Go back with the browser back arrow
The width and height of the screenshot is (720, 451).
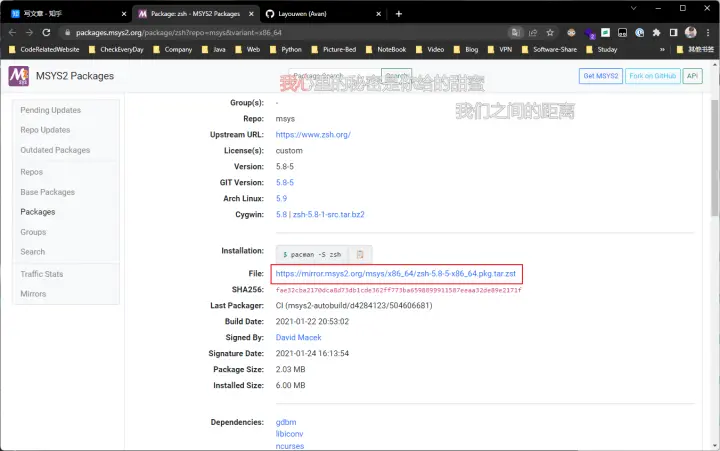(x=12, y=33)
